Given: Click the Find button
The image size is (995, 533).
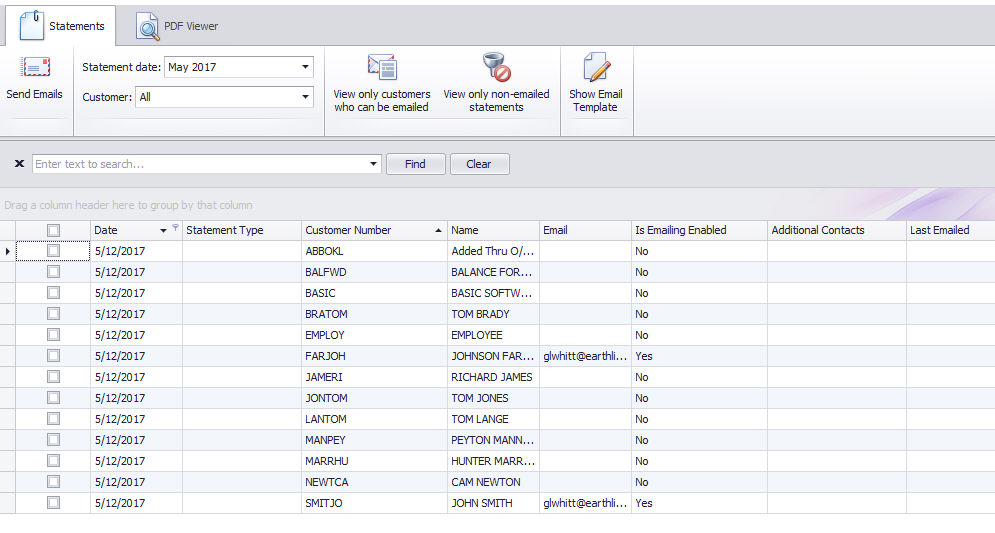Looking at the screenshot, I should 416,164.
